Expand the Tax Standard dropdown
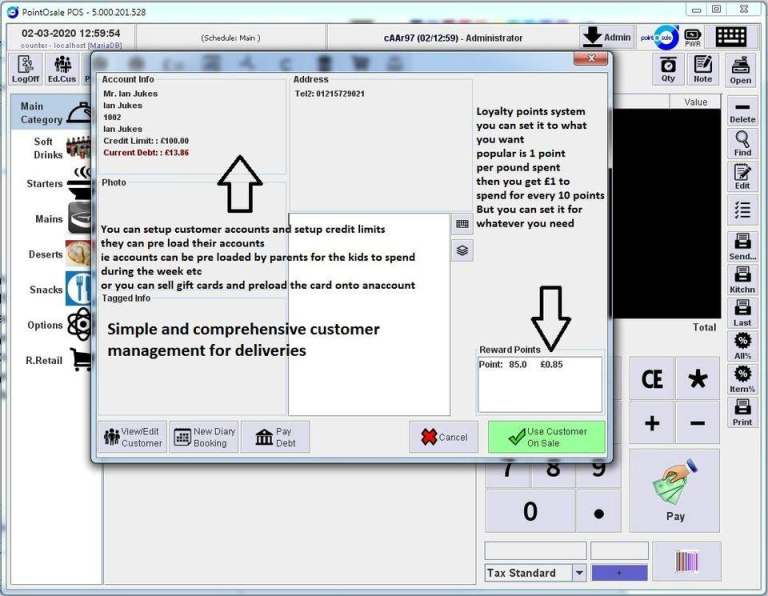 pos(579,573)
